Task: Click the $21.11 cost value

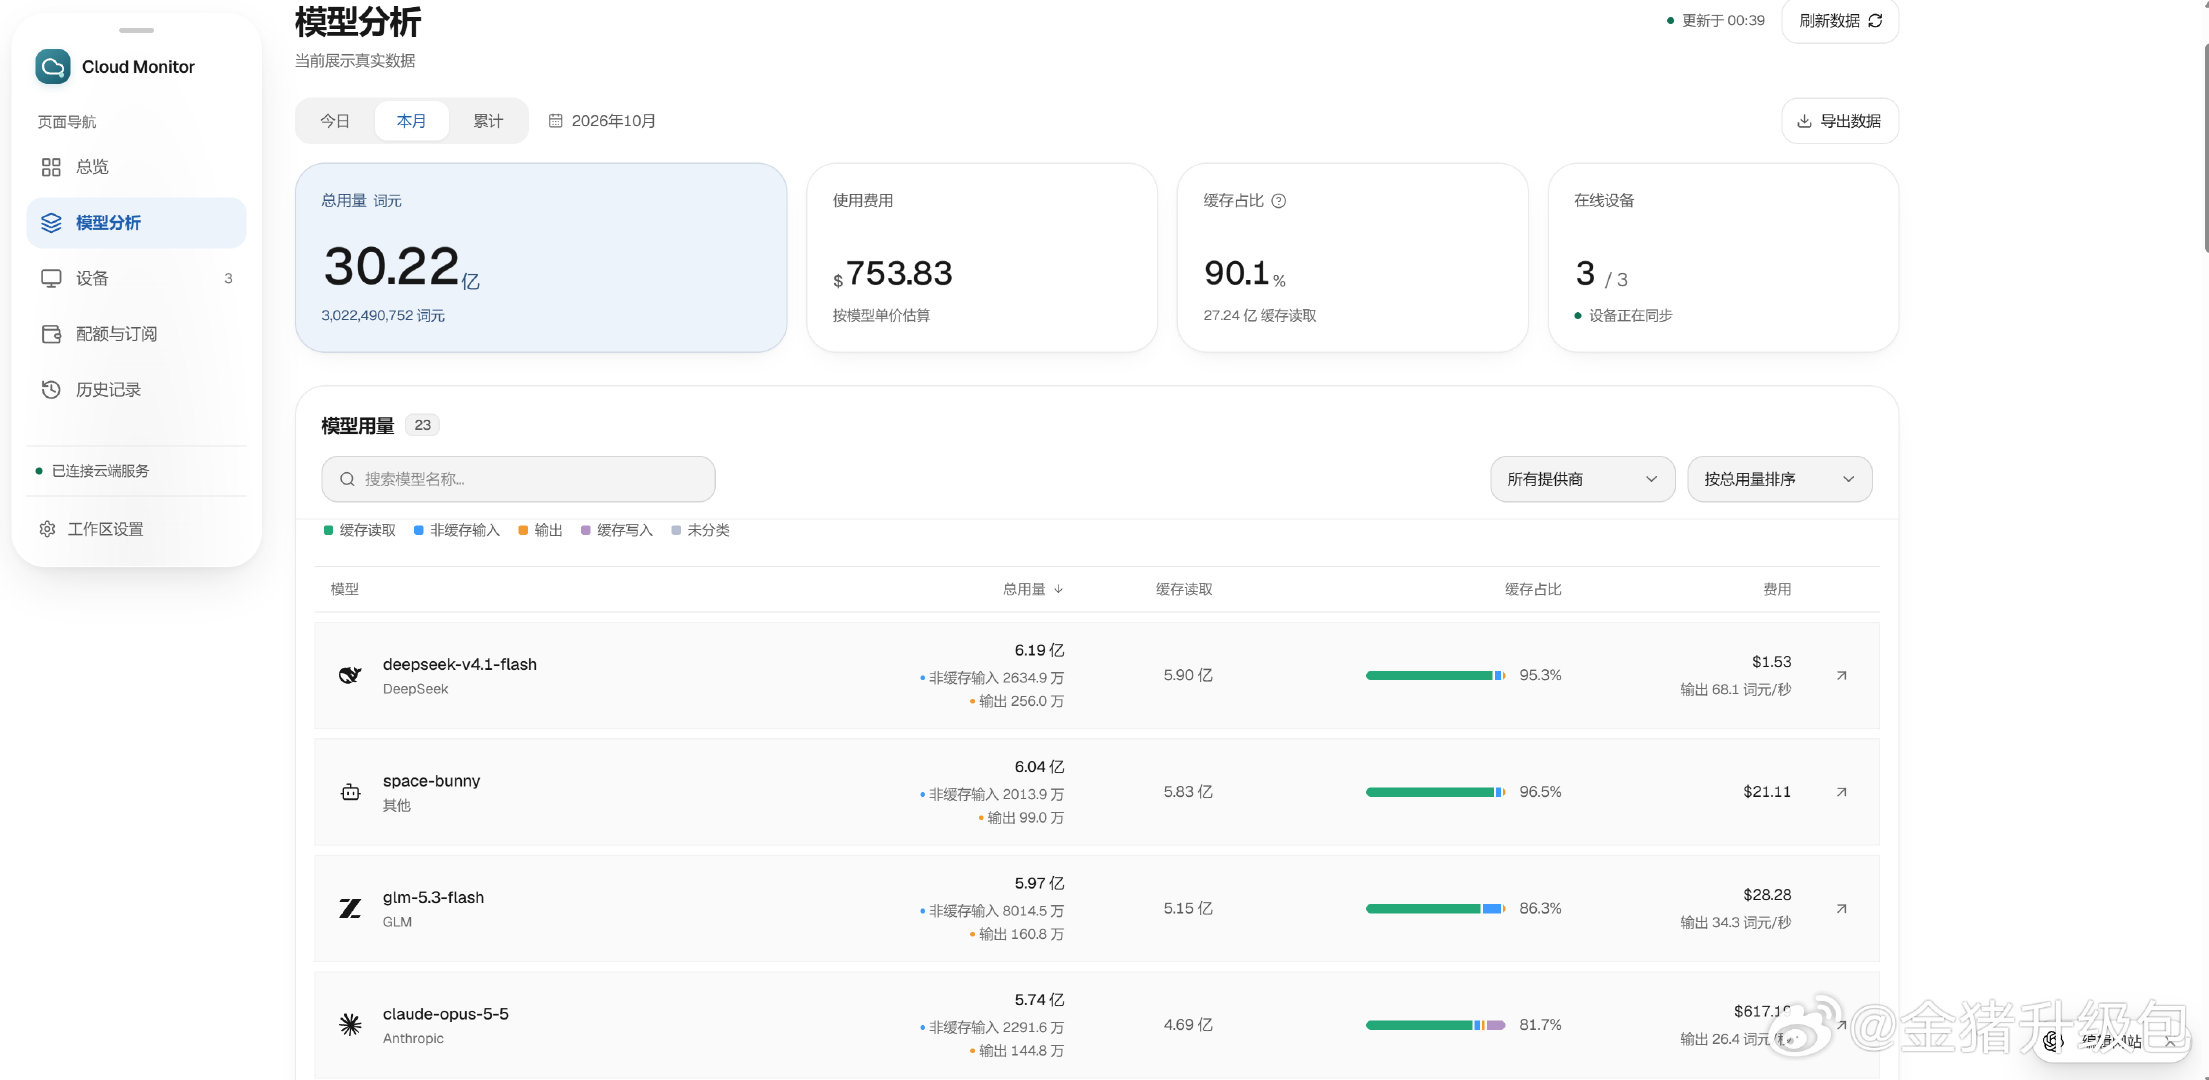Action: [x=1767, y=792]
